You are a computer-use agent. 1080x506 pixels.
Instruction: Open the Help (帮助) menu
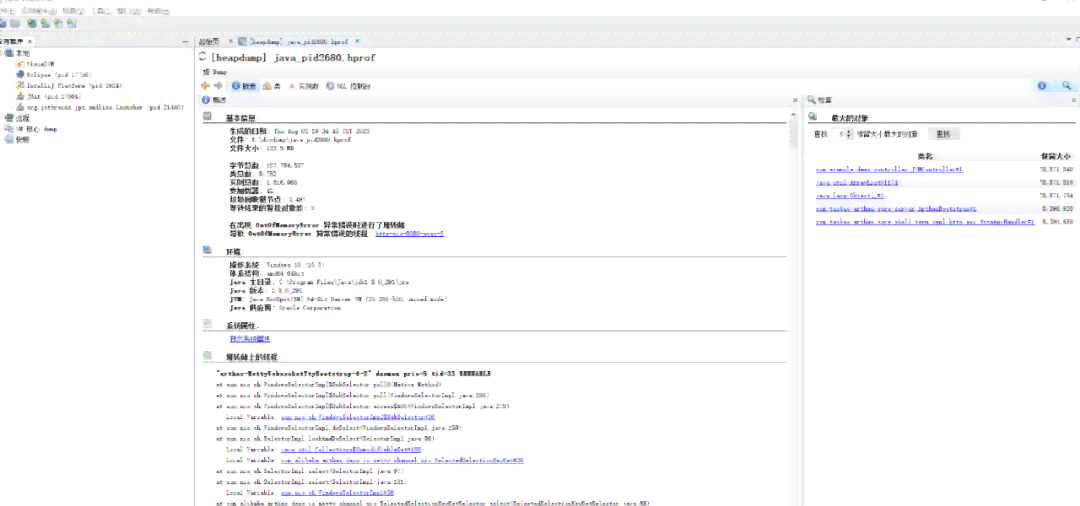(158, 11)
